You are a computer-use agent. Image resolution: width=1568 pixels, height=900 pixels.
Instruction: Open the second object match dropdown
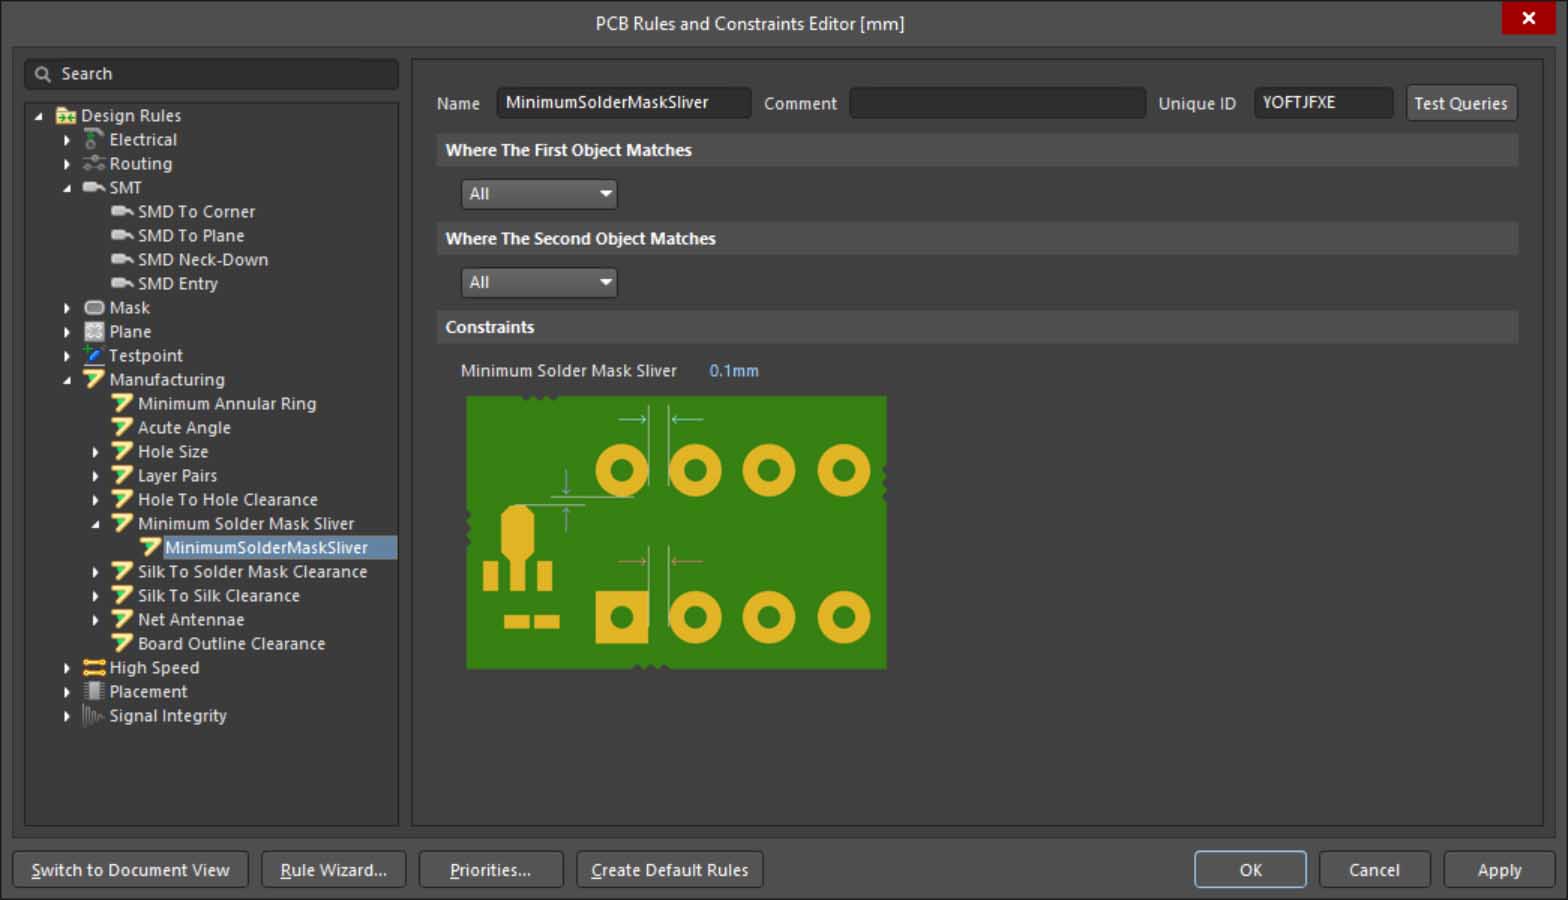(538, 283)
